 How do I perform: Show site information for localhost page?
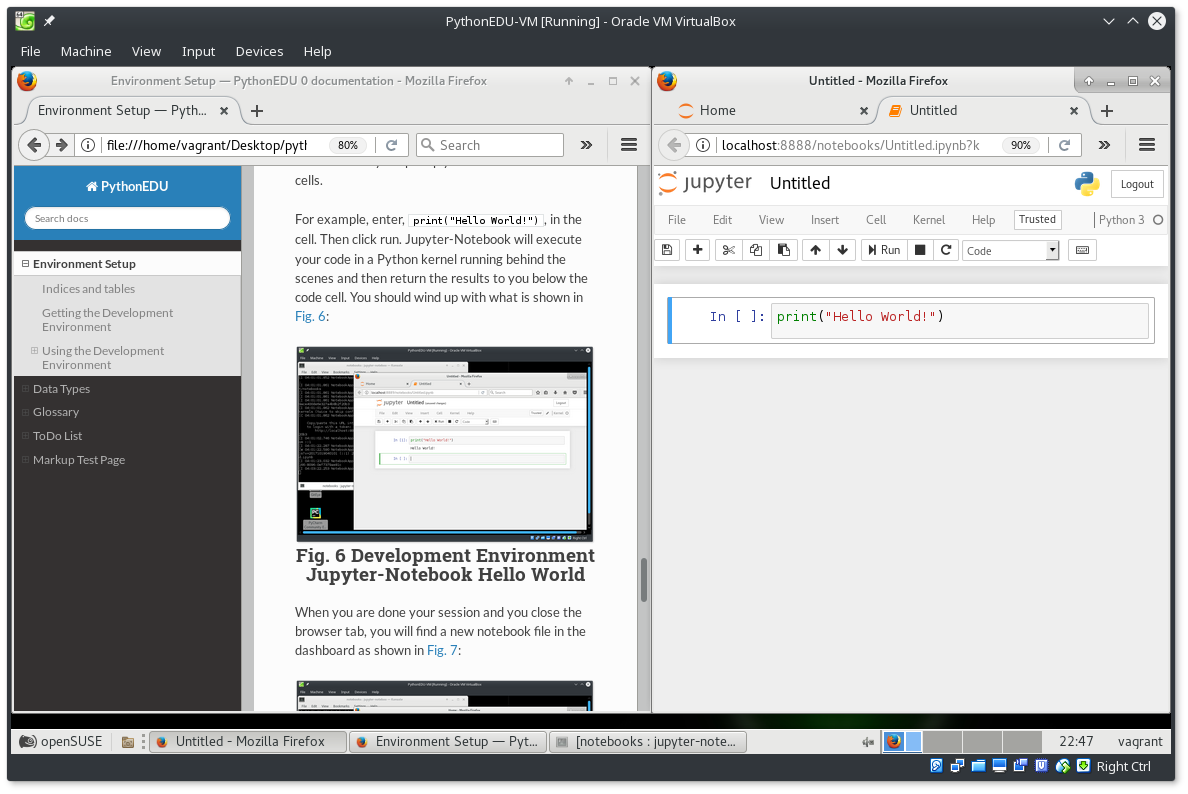point(703,145)
